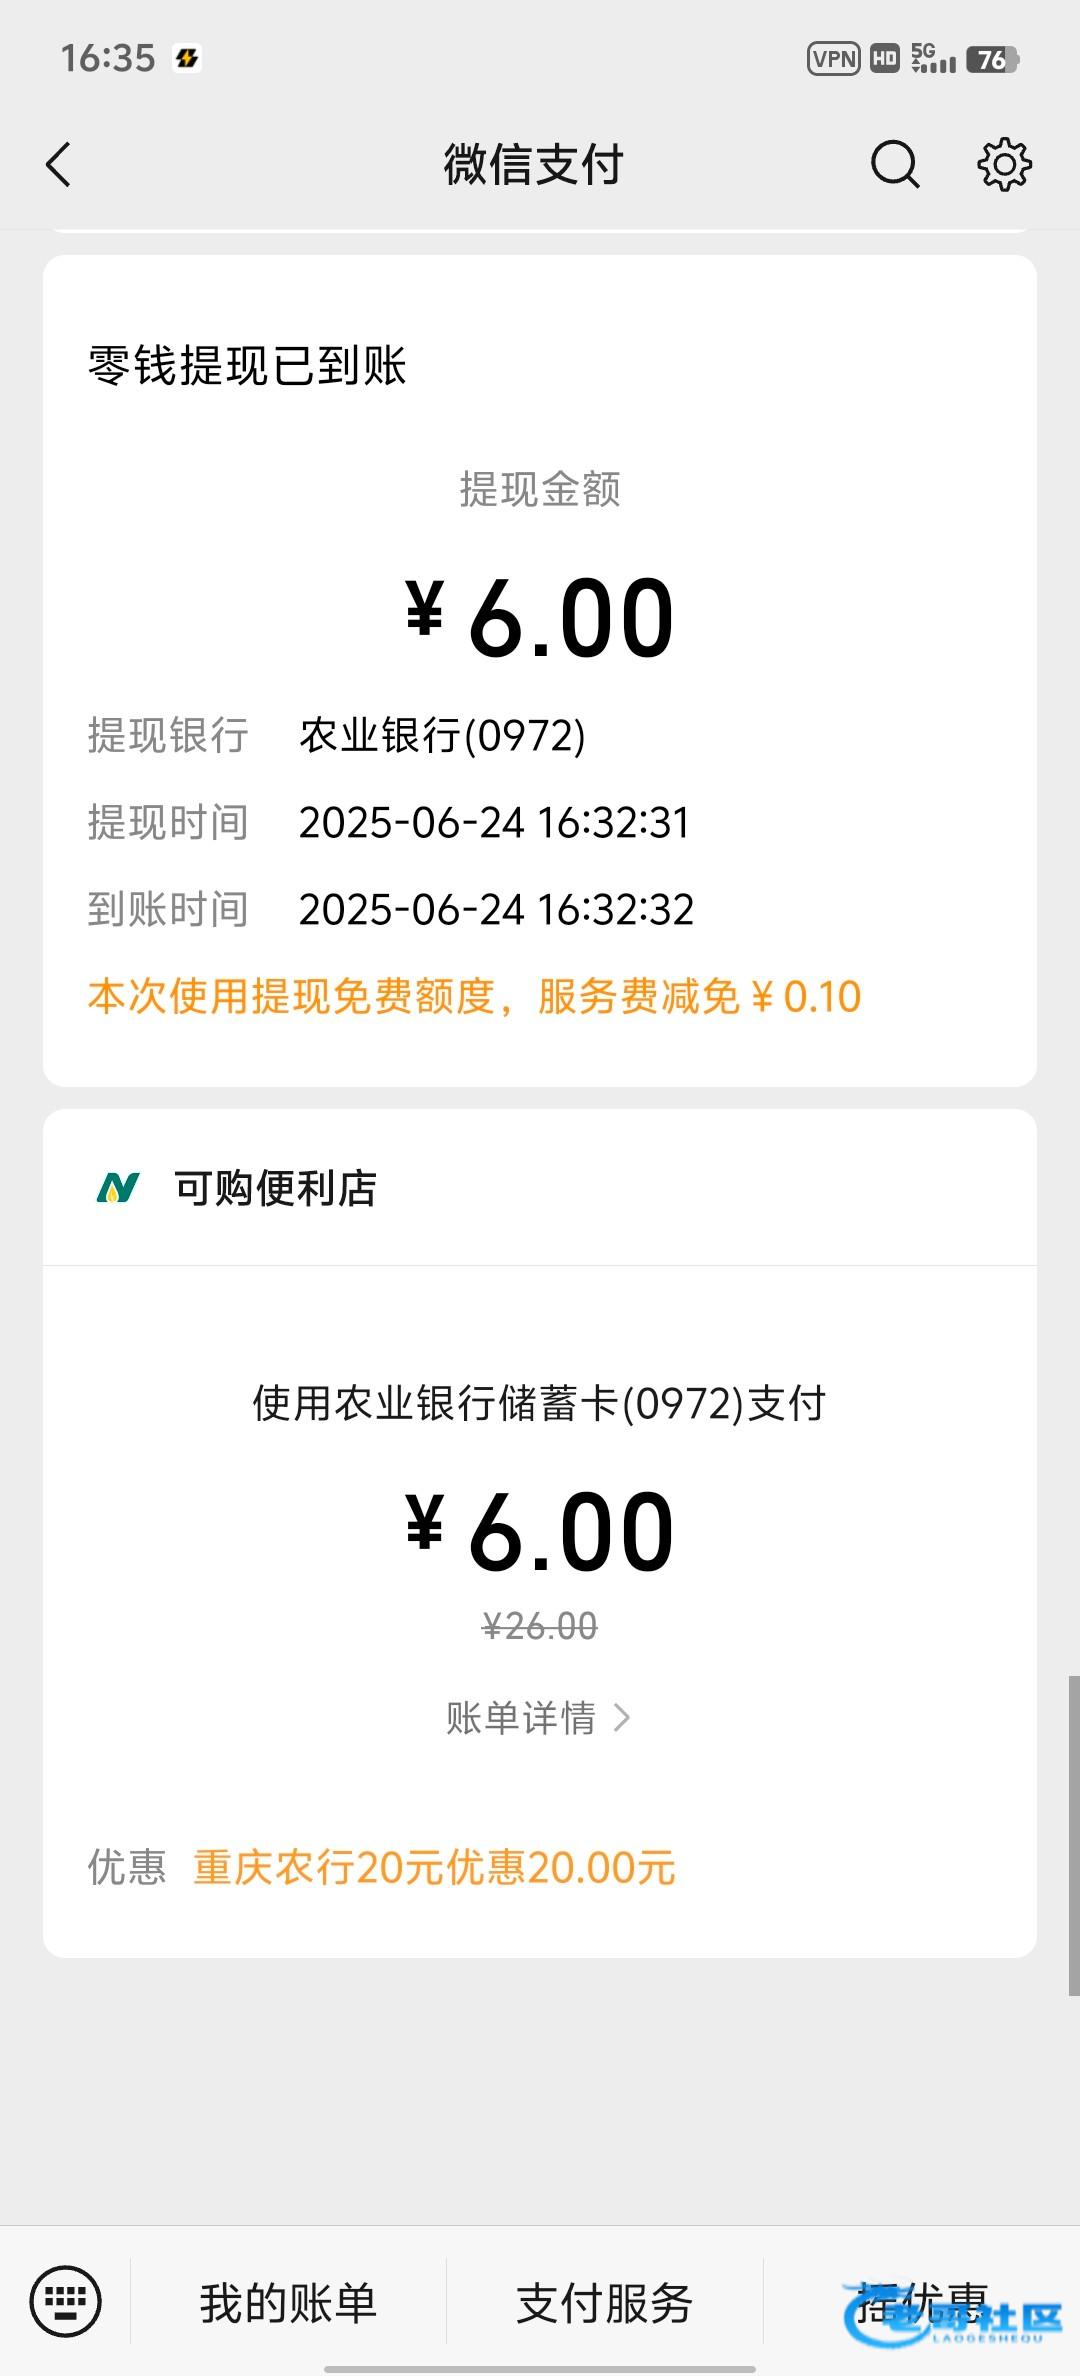The height and width of the screenshot is (2376, 1080).
Task: Tap the 5G signal strength icon
Action: click(933, 59)
